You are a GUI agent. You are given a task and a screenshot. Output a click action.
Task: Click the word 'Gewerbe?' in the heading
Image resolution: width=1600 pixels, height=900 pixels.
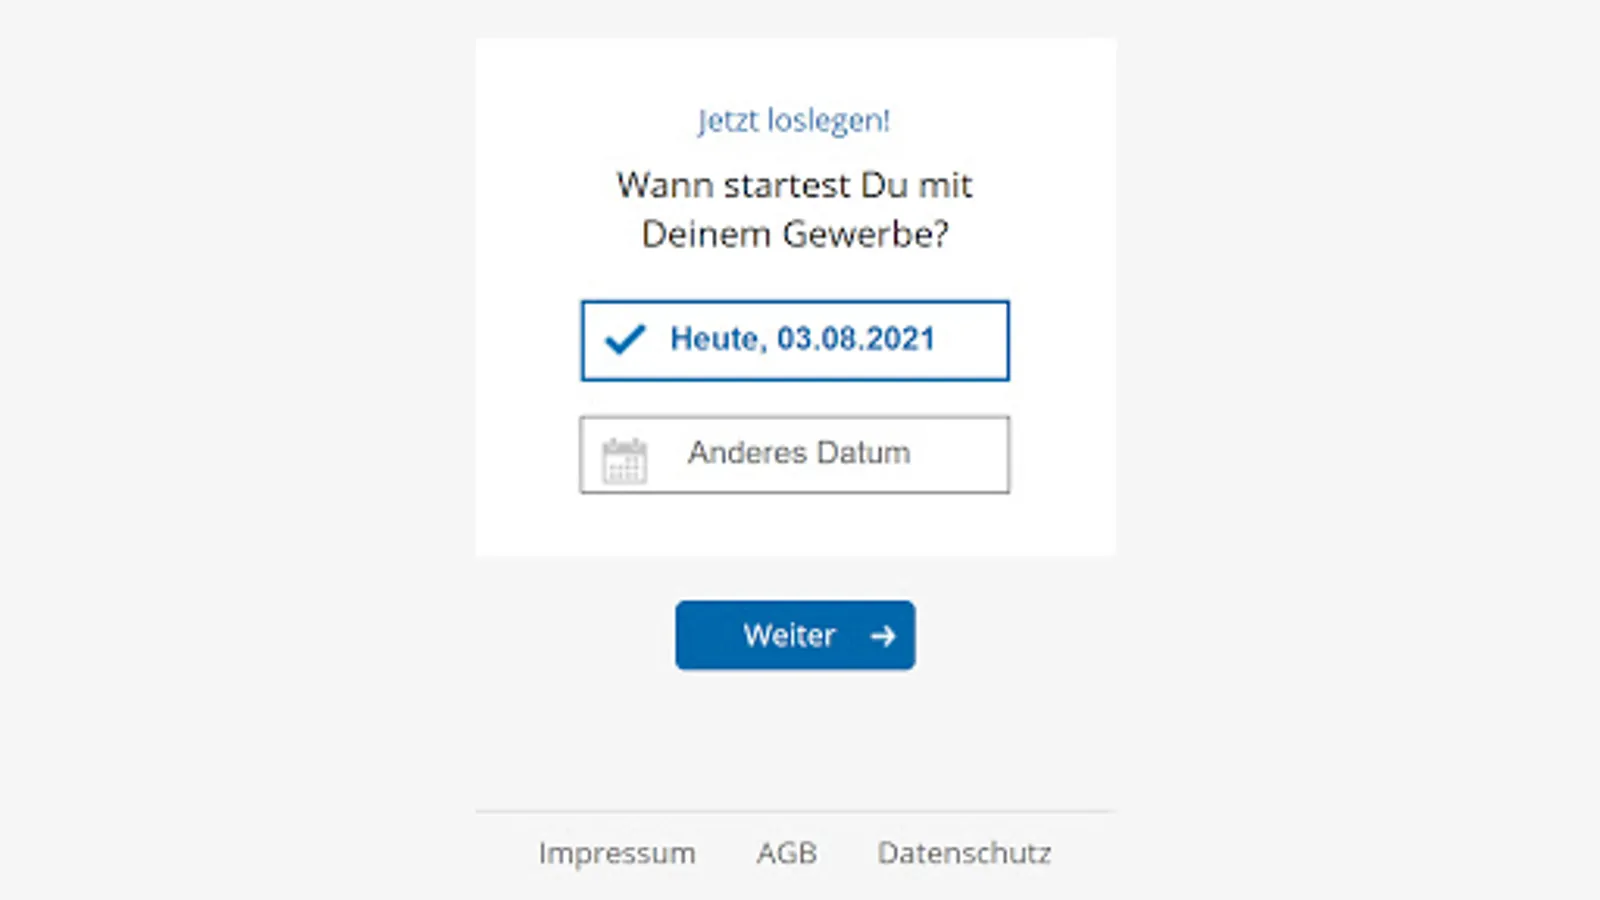[866, 234]
